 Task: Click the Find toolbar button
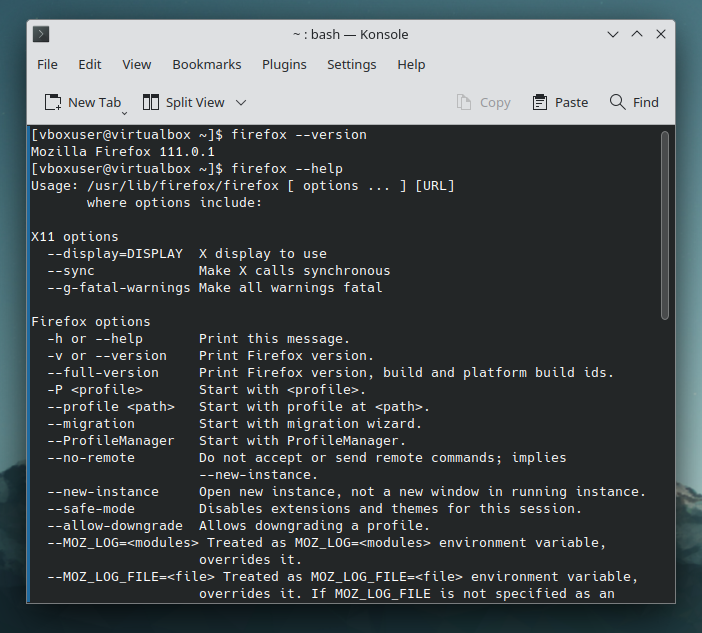point(634,103)
